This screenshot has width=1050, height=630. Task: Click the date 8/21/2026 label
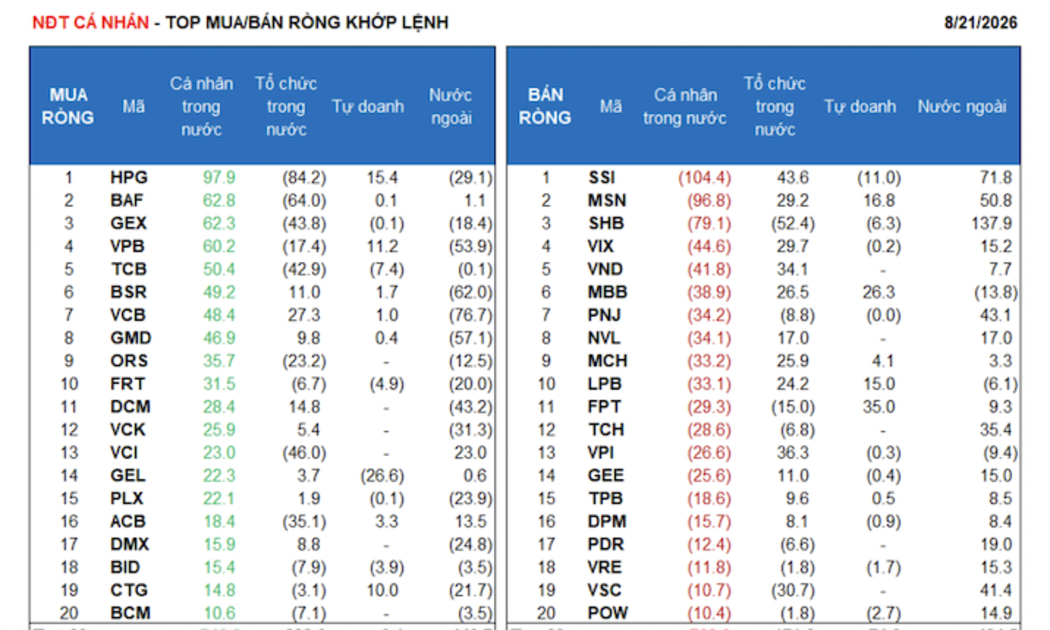pos(980,23)
